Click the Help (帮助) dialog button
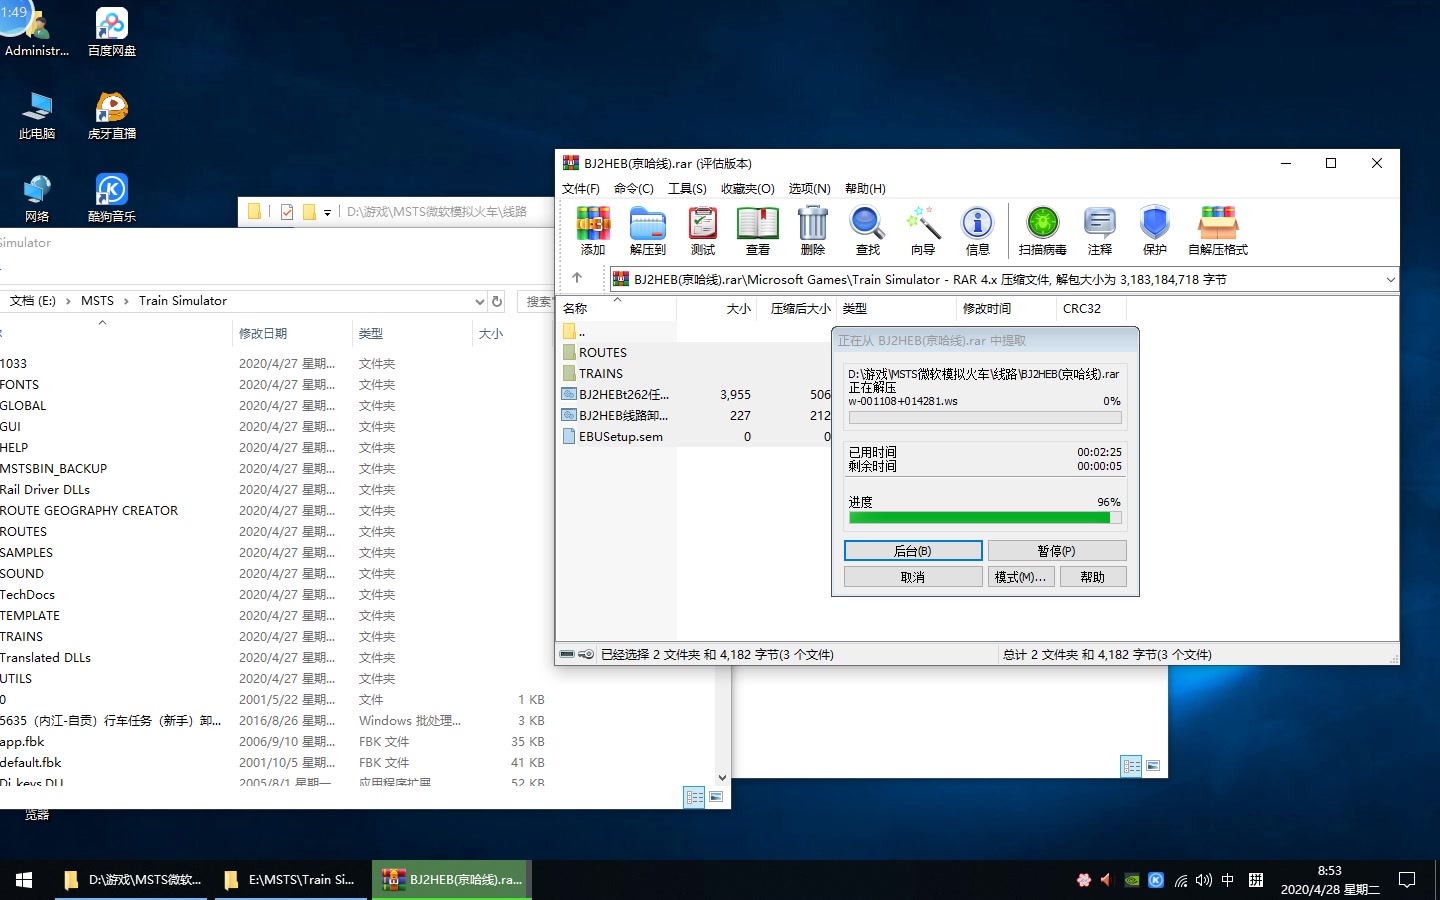This screenshot has height=900, width=1440. point(1093,577)
